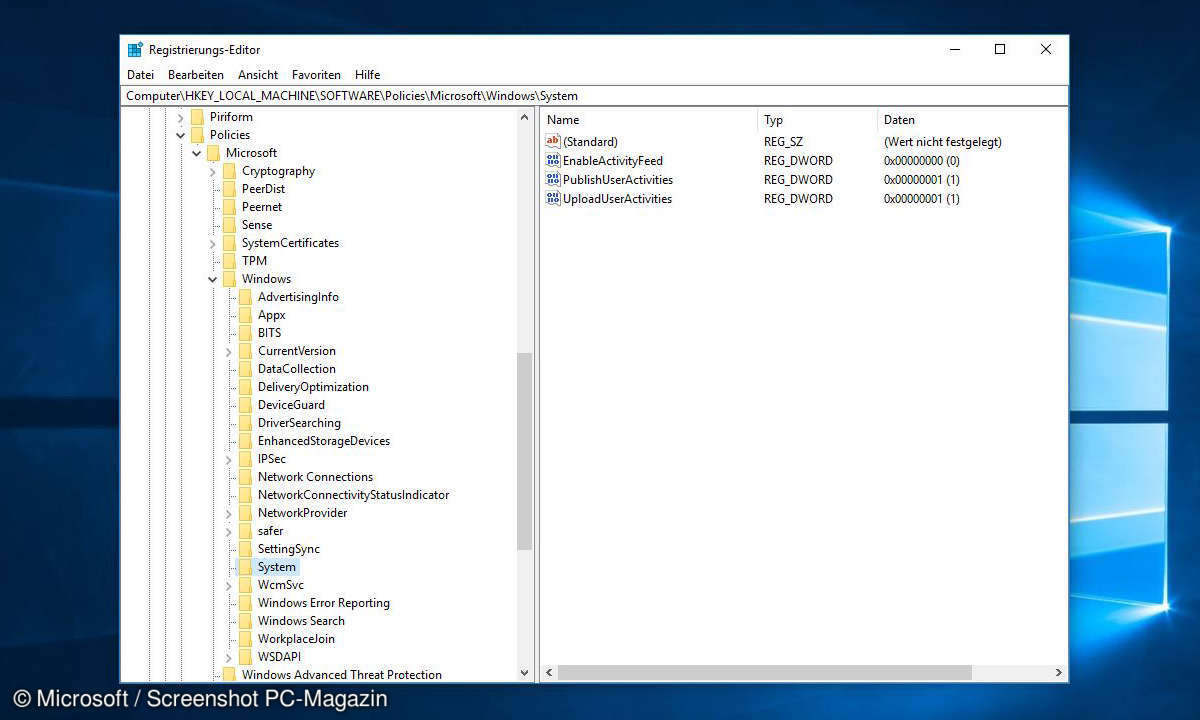Click the Cryptography folder icon
The height and width of the screenshot is (720, 1200).
229,171
